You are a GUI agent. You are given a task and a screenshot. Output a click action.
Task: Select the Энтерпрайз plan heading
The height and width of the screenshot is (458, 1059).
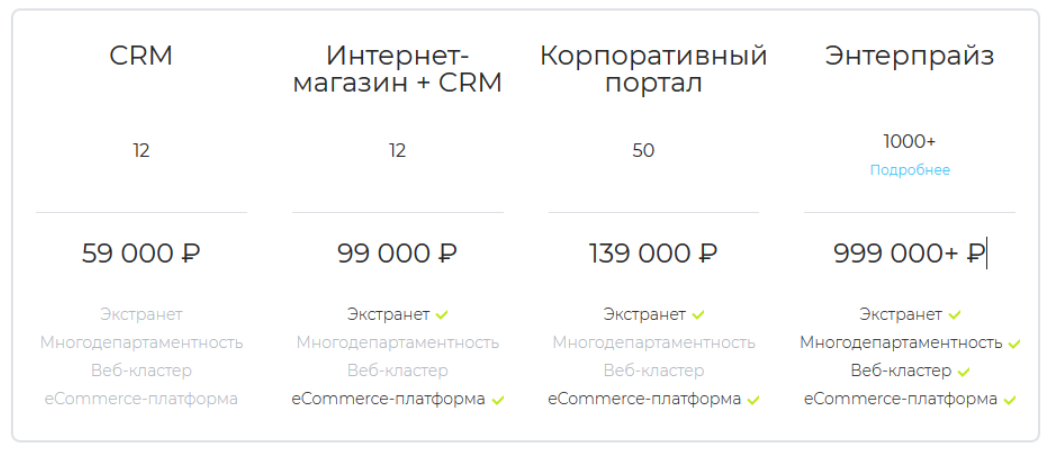click(x=910, y=57)
